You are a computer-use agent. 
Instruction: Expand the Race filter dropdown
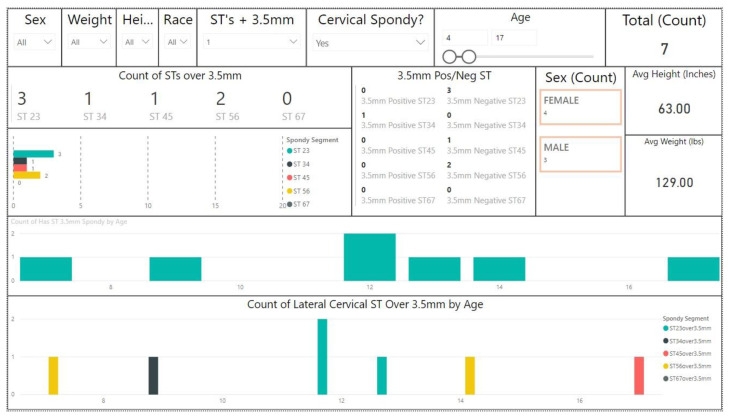click(x=178, y=43)
